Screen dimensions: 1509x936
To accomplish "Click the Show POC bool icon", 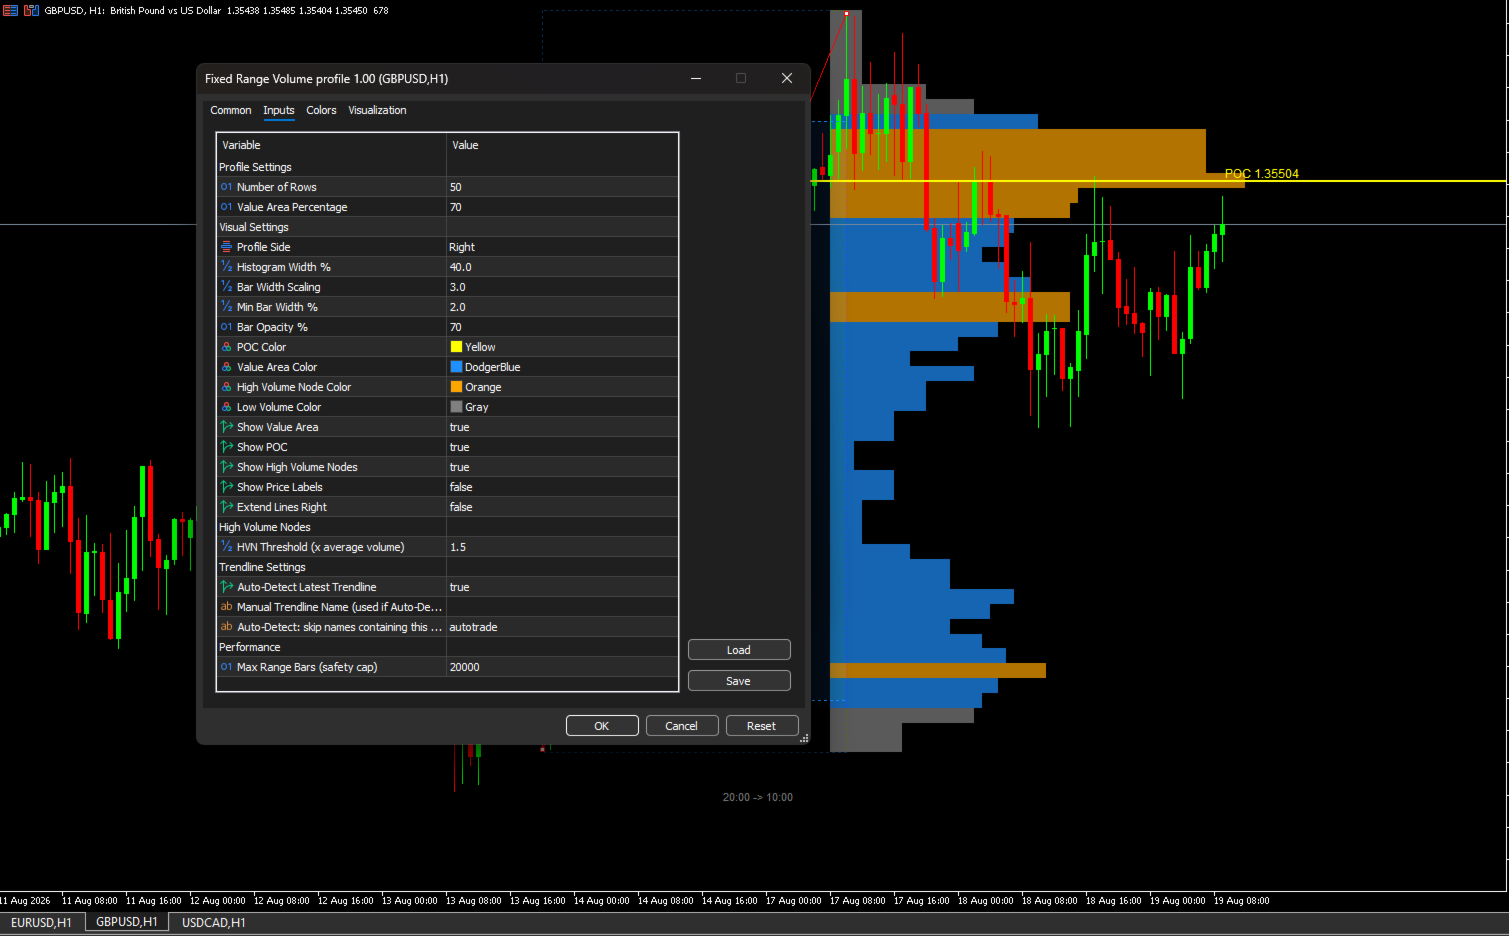I will (226, 447).
